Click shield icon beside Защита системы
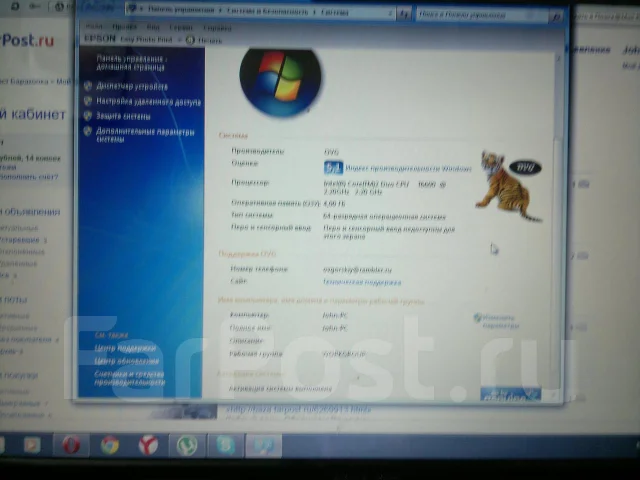Viewport: 640px width, 480px height. (x=88, y=116)
